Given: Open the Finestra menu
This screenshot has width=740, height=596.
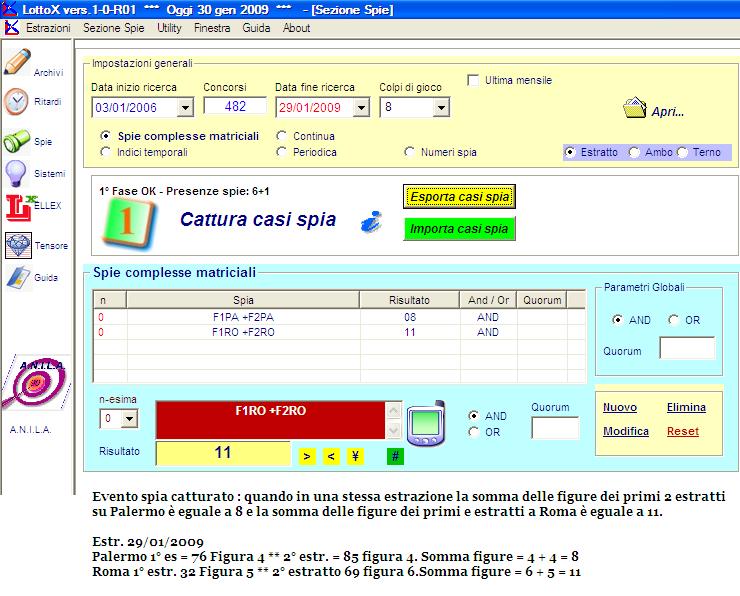Looking at the screenshot, I should click(212, 28).
